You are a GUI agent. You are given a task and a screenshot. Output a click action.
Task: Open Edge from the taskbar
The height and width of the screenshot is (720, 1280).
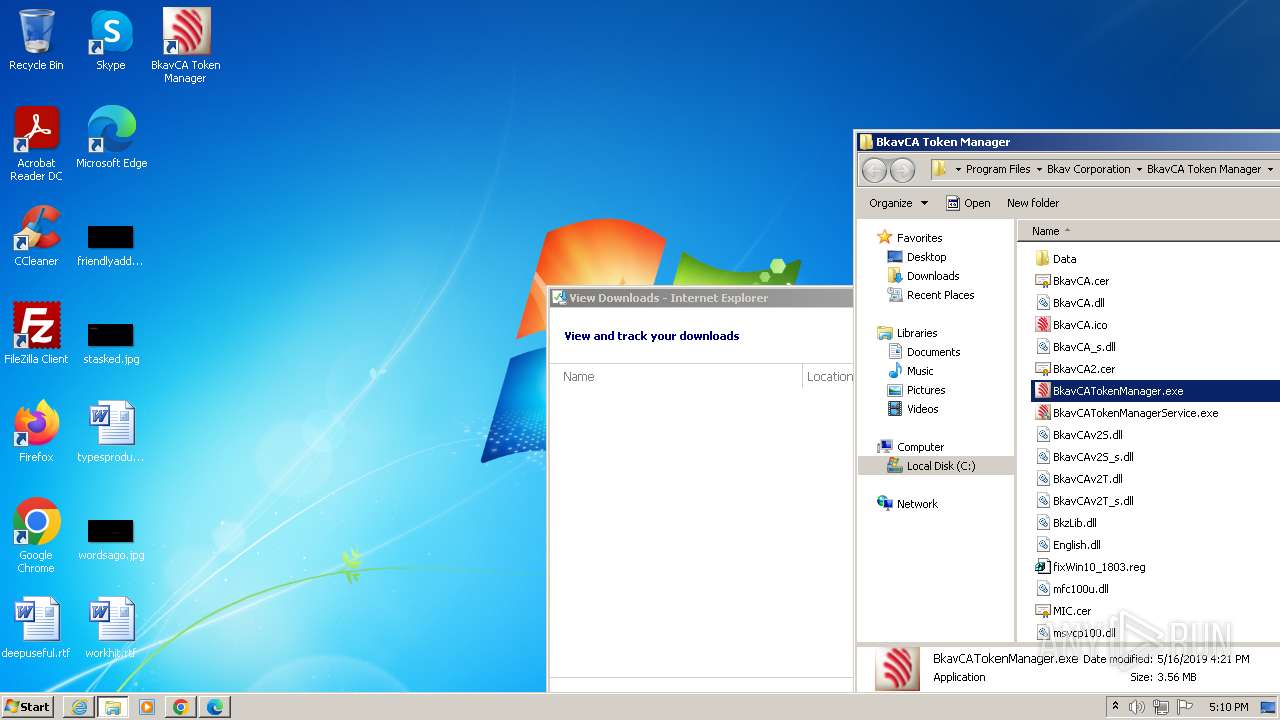coord(215,707)
